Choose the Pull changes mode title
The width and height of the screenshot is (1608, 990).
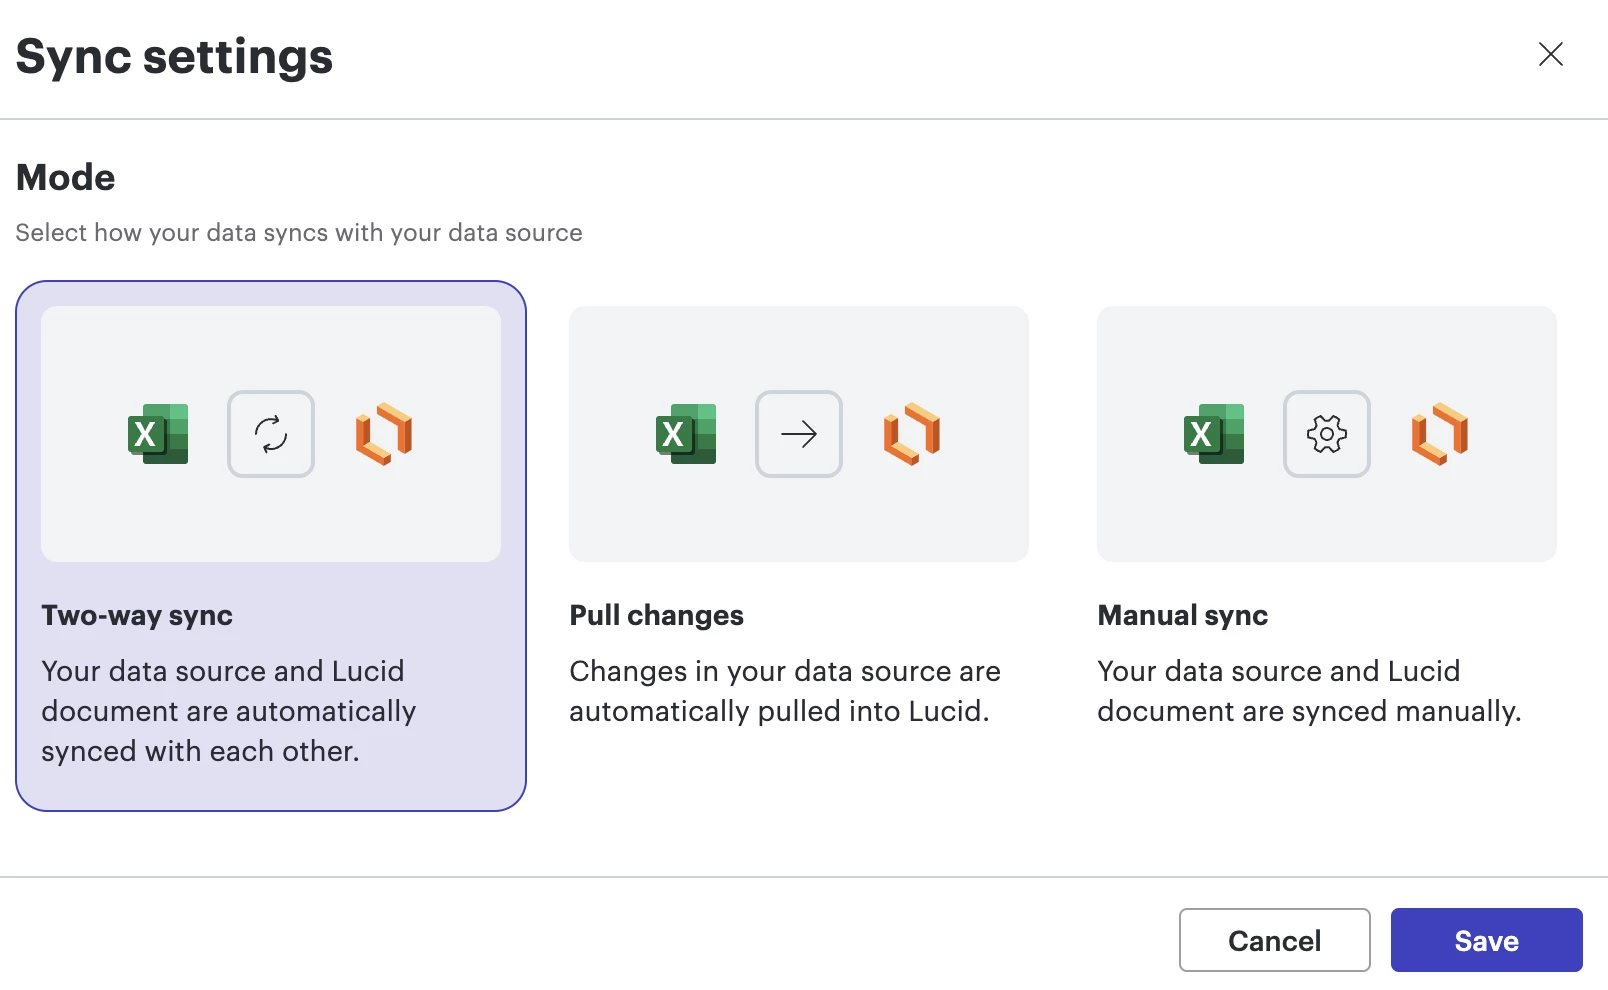point(656,616)
